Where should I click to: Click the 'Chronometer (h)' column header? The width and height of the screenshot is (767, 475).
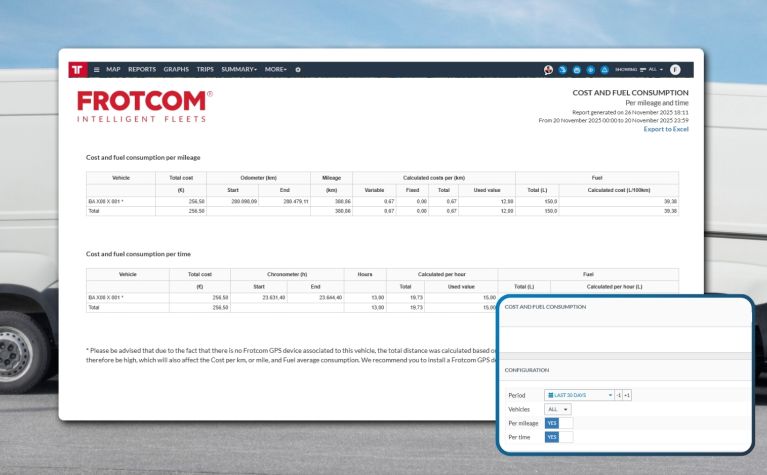coord(287,274)
